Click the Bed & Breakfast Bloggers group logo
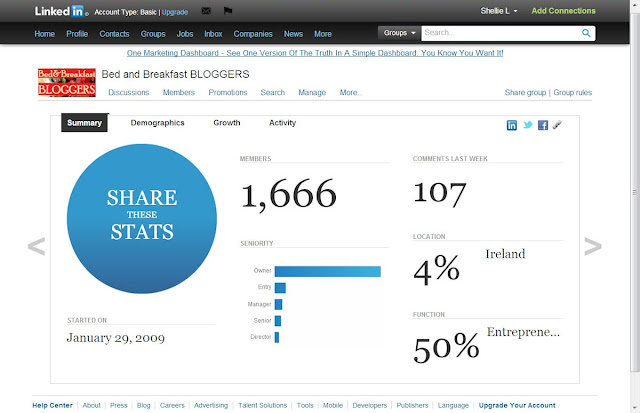The image size is (640, 413). click(67, 82)
